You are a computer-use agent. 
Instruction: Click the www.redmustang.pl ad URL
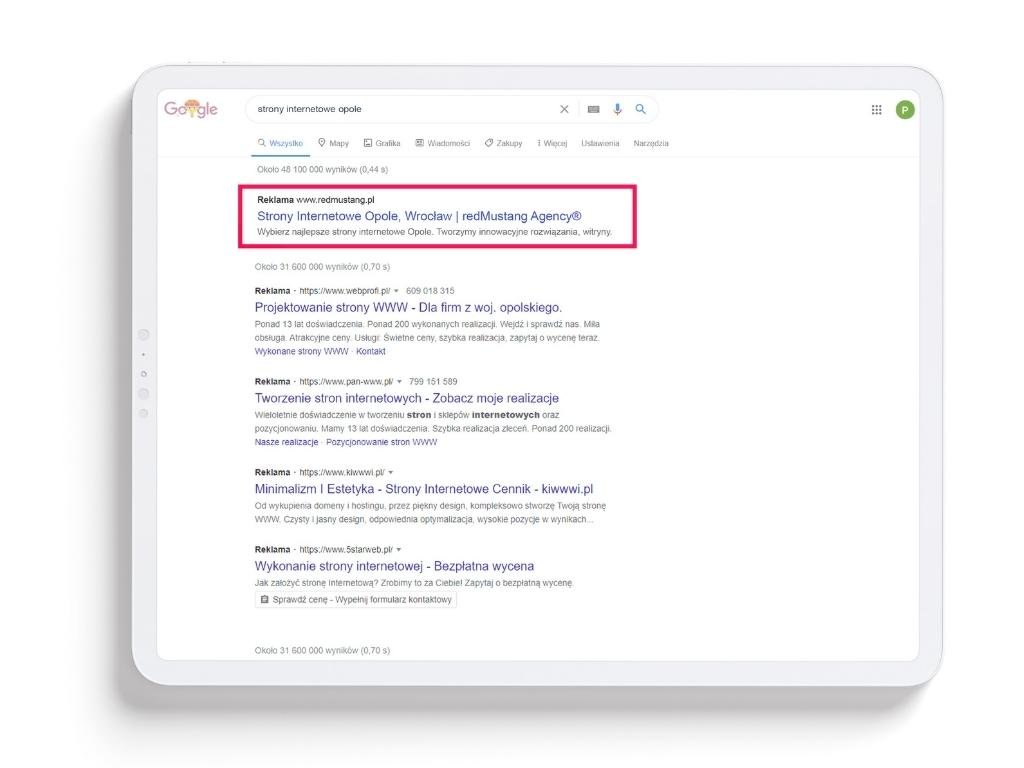pyautogui.click(x=335, y=200)
